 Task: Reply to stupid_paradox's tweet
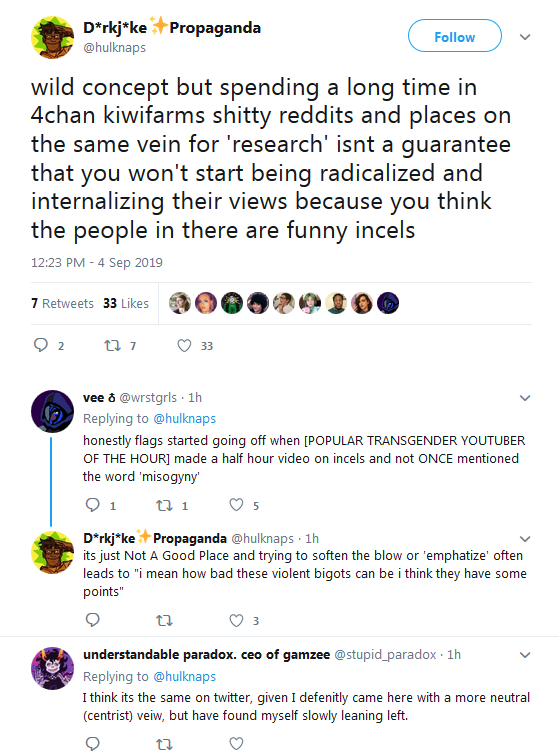[92, 743]
